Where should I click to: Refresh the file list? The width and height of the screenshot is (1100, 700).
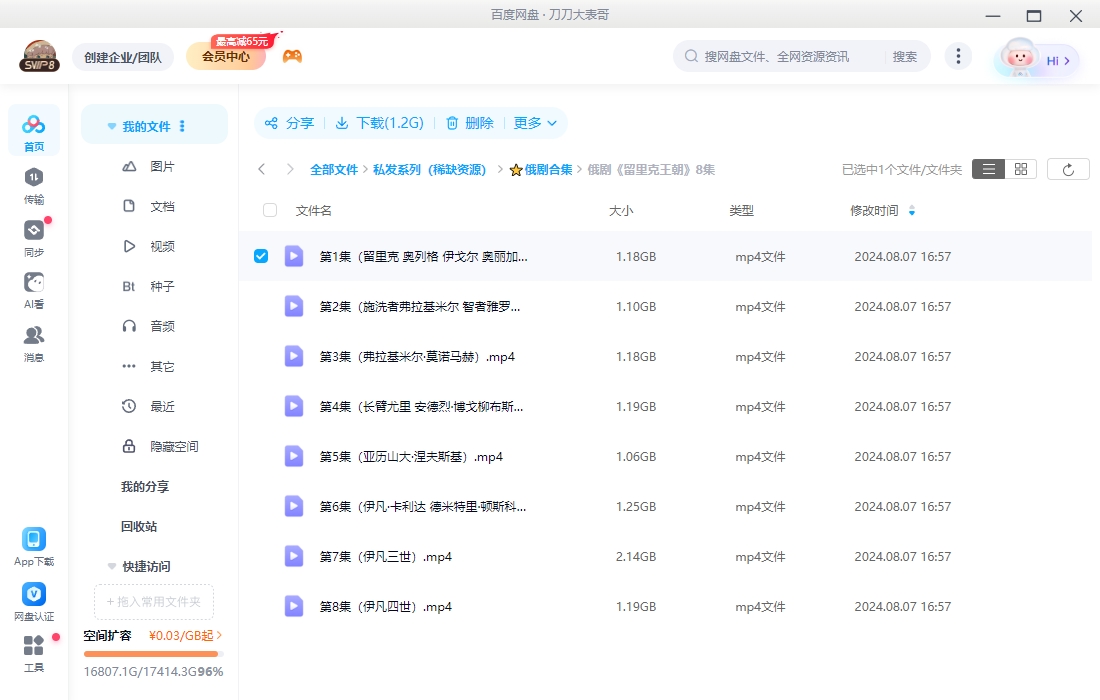[x=1068, y=169]
